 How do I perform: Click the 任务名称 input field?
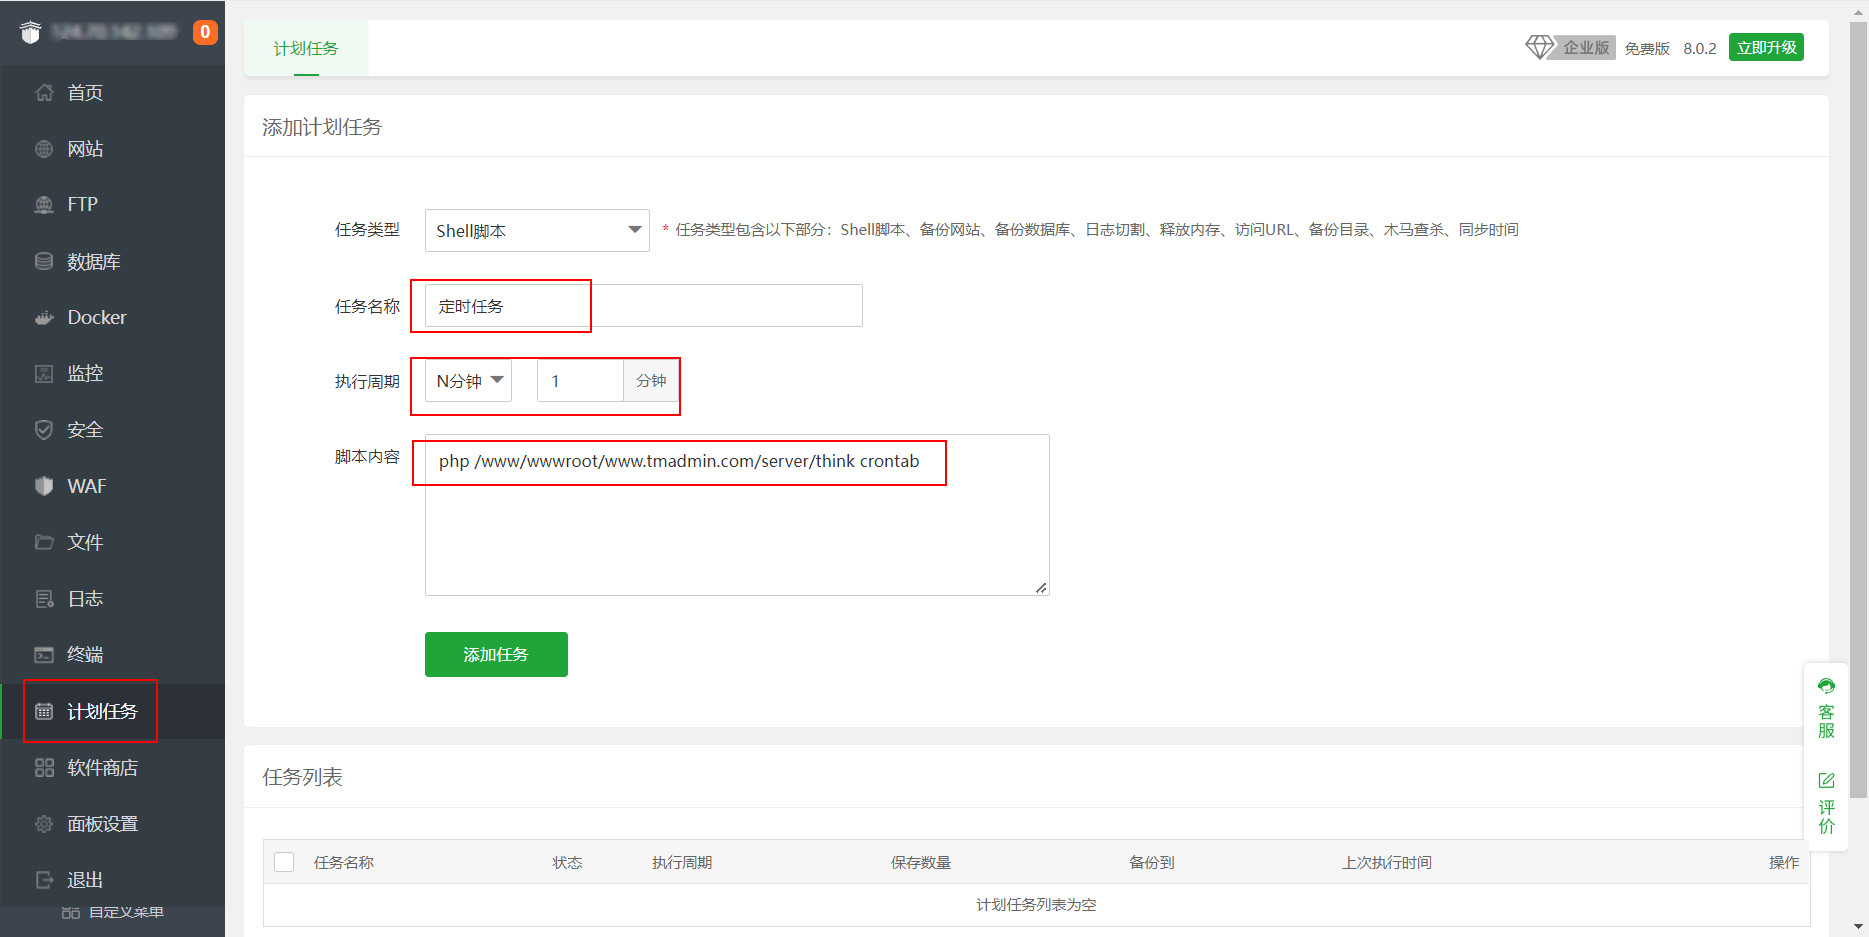point(643,306)
